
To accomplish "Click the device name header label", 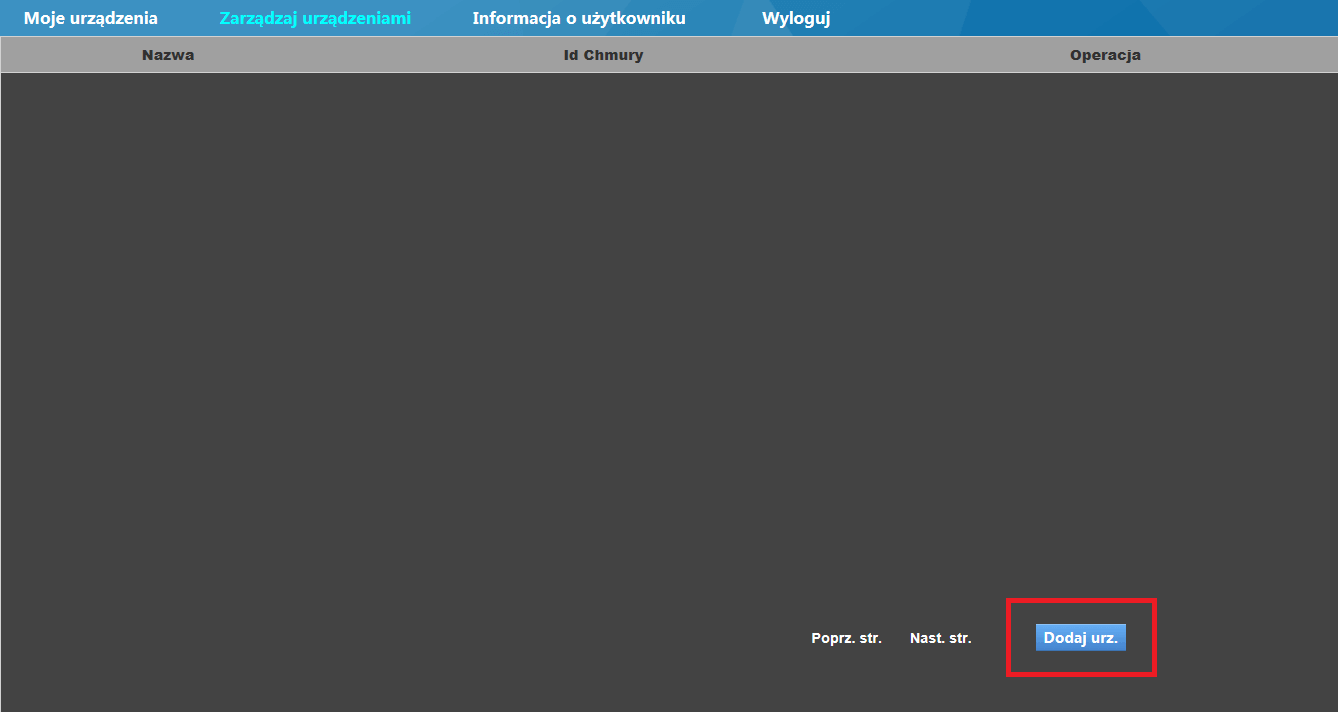I will [168, 55].
